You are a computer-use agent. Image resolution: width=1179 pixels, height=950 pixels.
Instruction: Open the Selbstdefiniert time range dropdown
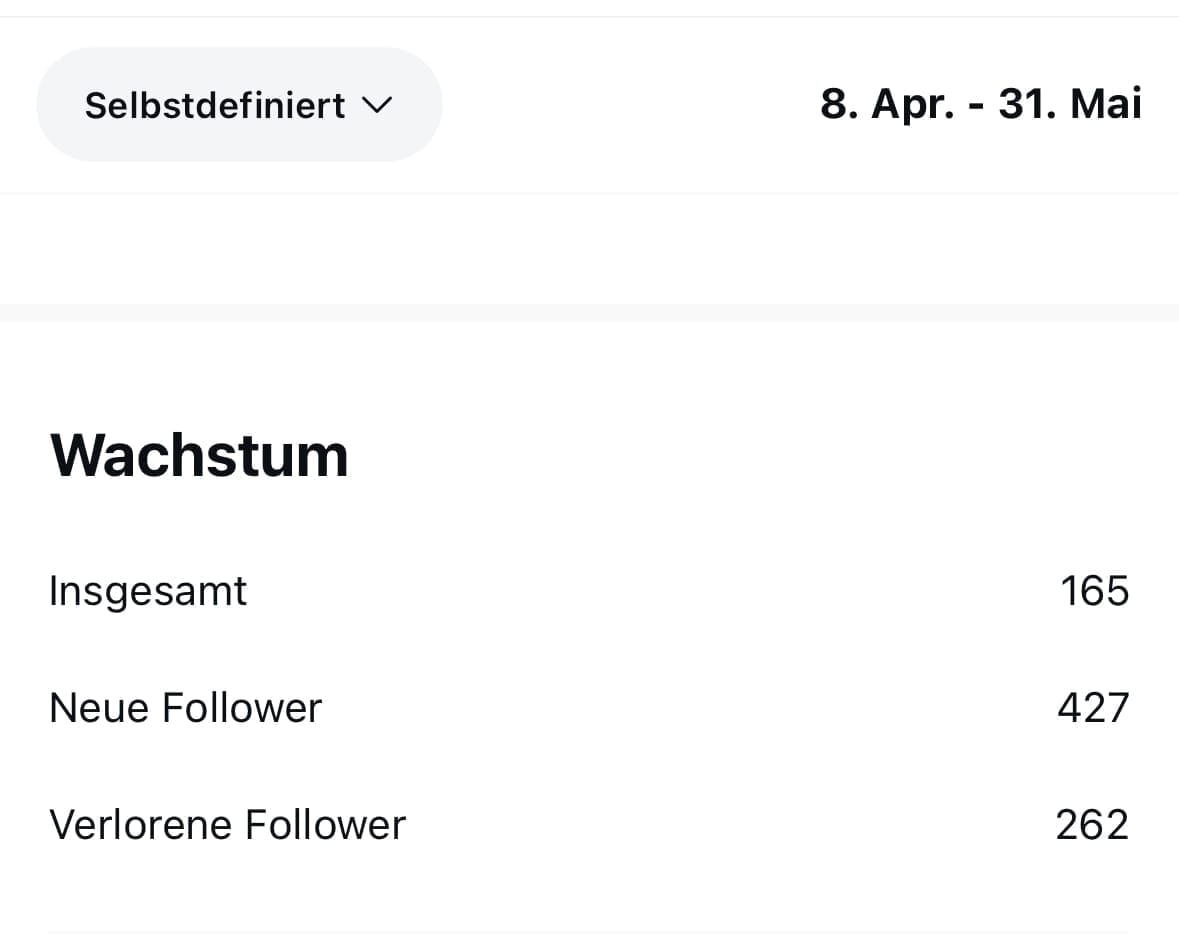pos(239,104)
